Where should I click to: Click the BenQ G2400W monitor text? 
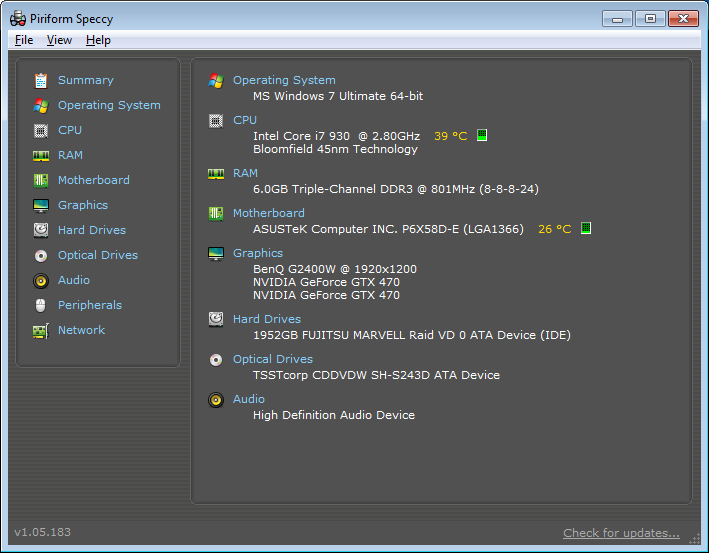pyautogui.click(x=335, y=269)
